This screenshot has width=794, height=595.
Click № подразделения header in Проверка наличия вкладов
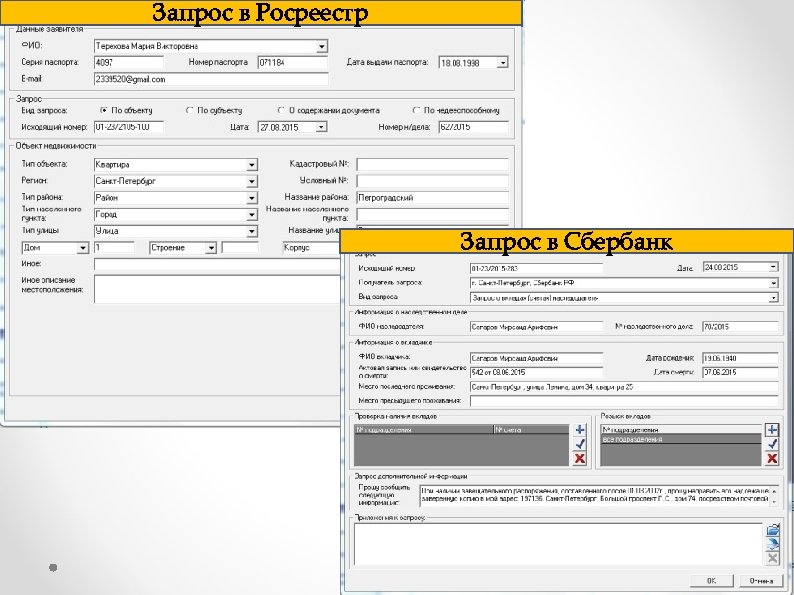(x=424, y=429)
